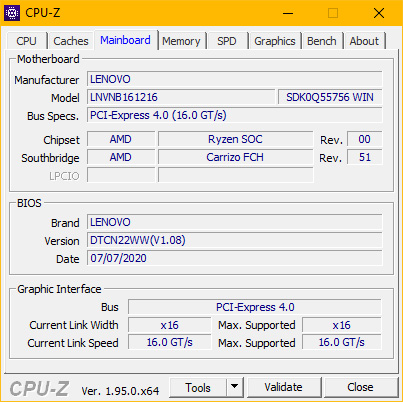
Task: Click the Southbridge vendor AMD field
Action: pos(121,157)
